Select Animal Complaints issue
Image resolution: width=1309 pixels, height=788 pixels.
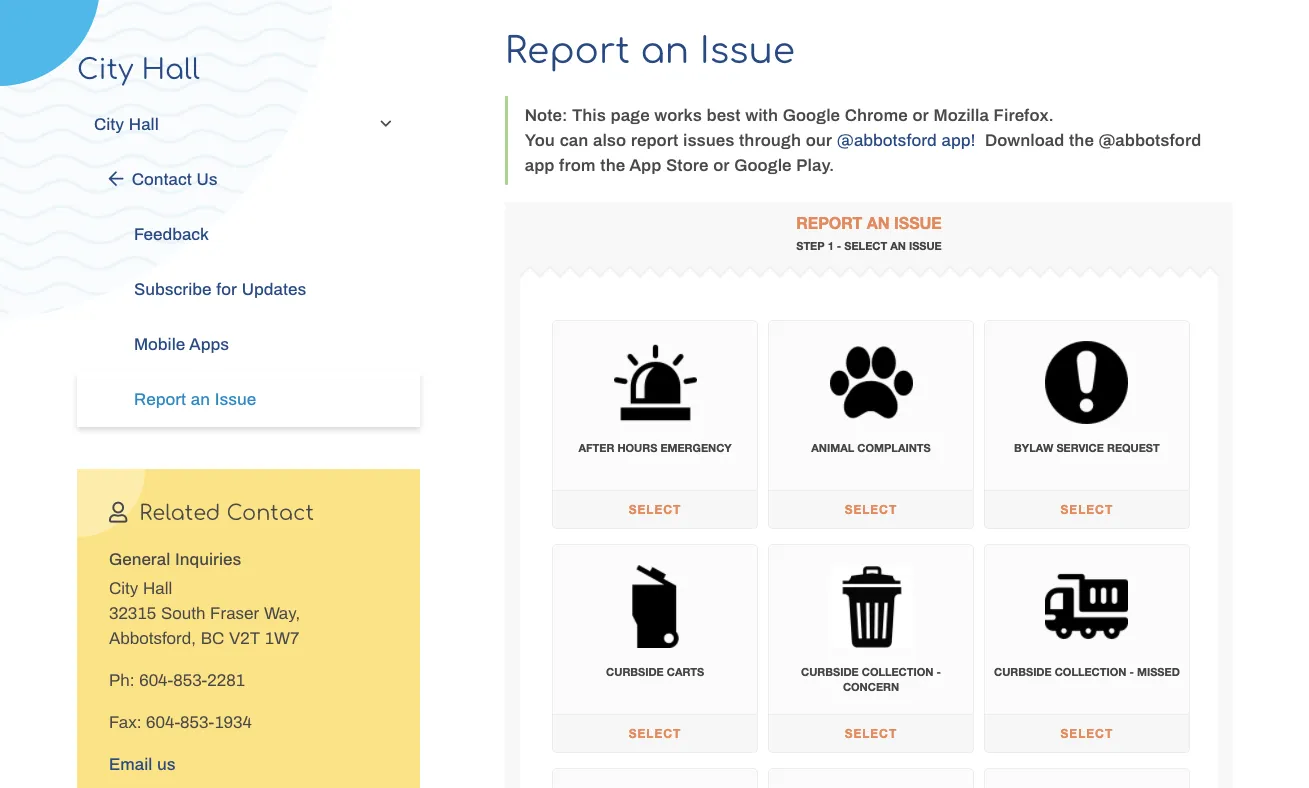(871, 509)
